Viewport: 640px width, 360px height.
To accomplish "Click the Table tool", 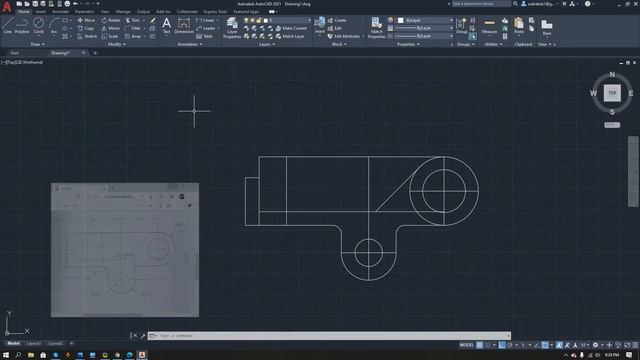I will (x=204, y=36).
